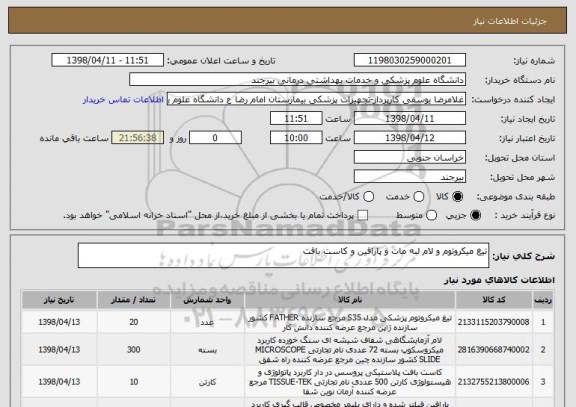Click the شهر محل تحویل field
Image resolution: width=576 pixels, height=407 pixels.
pos(410,177)
